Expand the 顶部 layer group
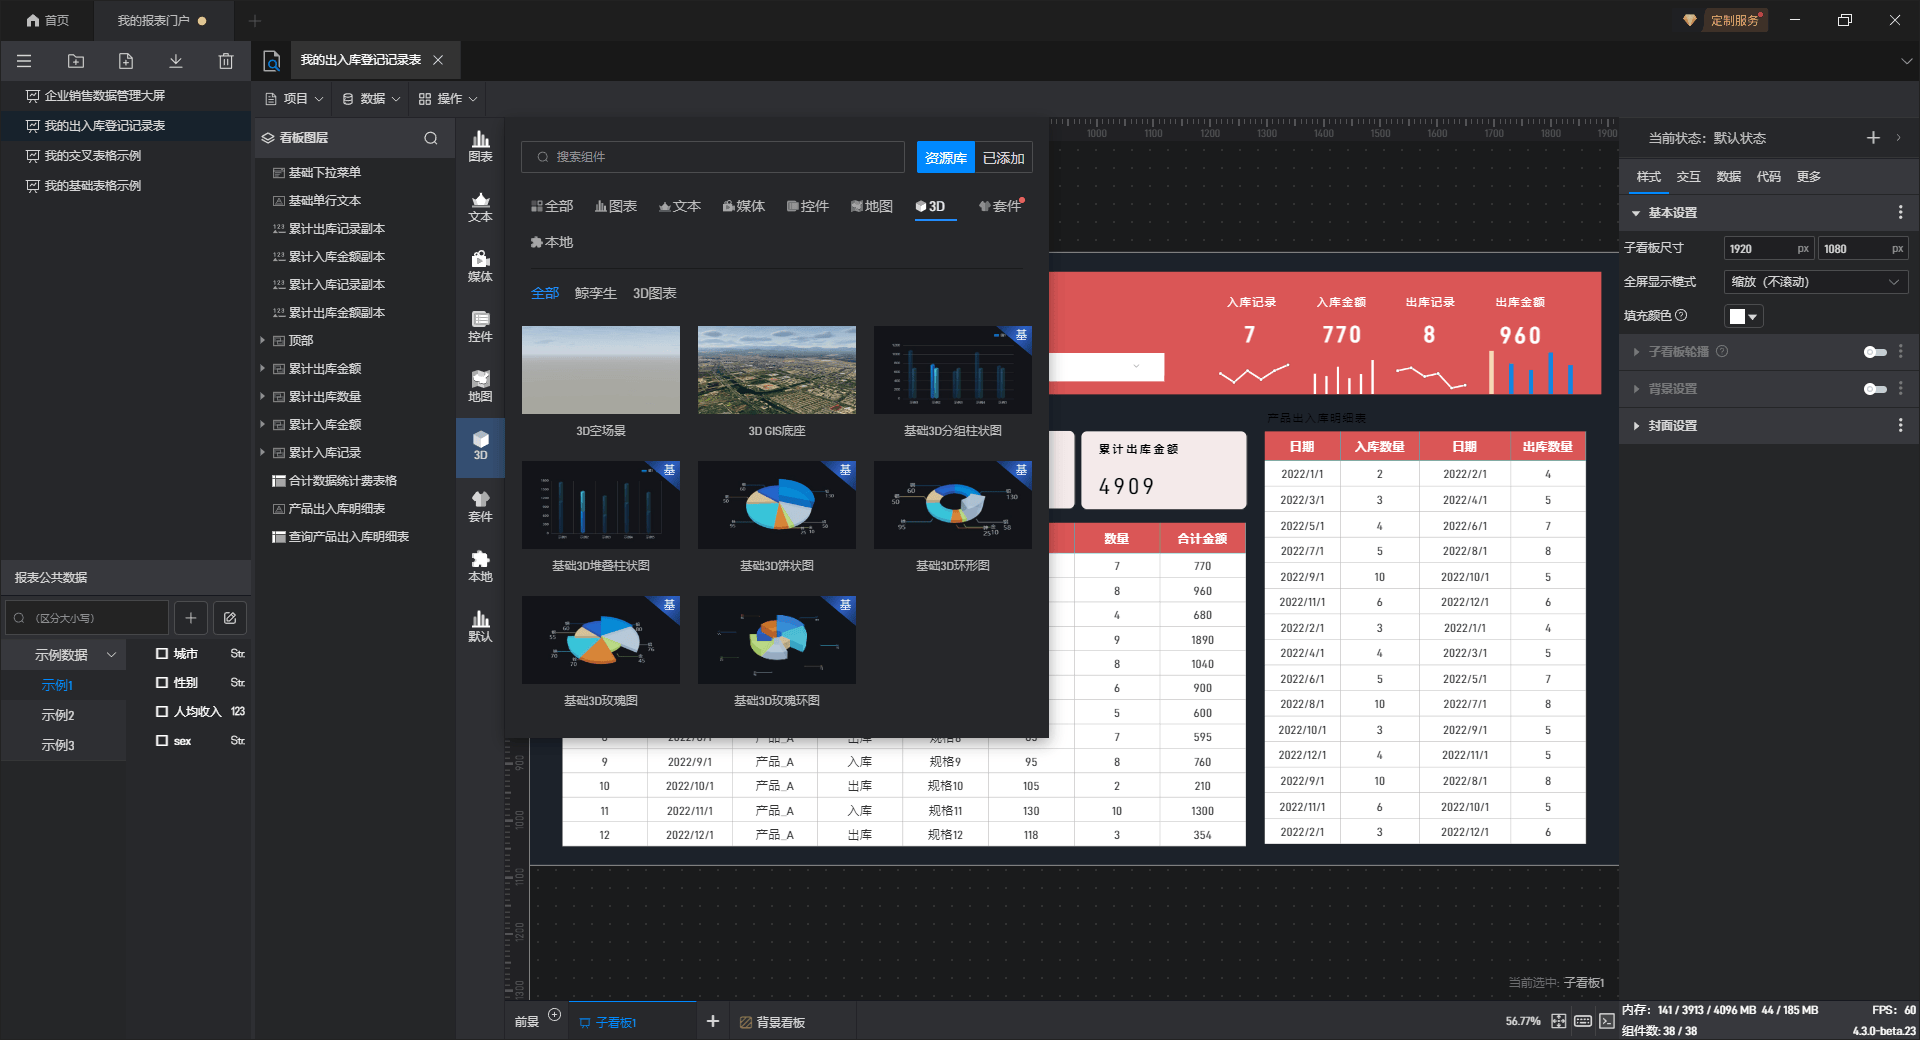Image resolution: width=1920 pixels, height=1040 pixels. [263, 341]
